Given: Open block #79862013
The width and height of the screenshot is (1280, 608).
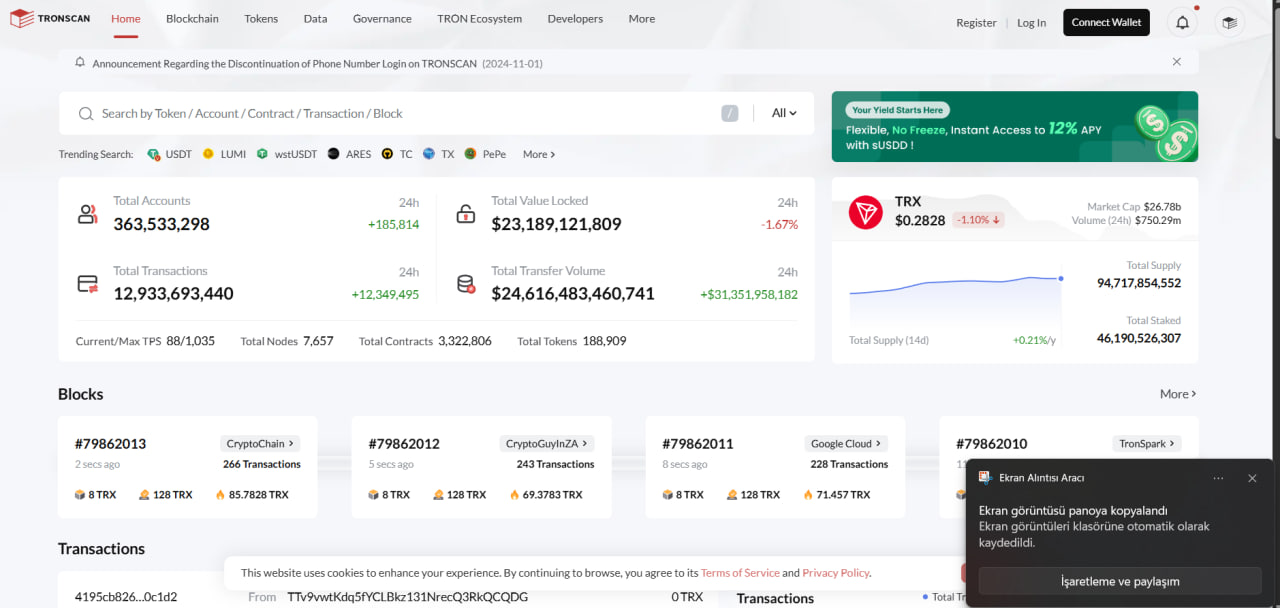Looking at the screenshot, I should (x=110, y=444).
